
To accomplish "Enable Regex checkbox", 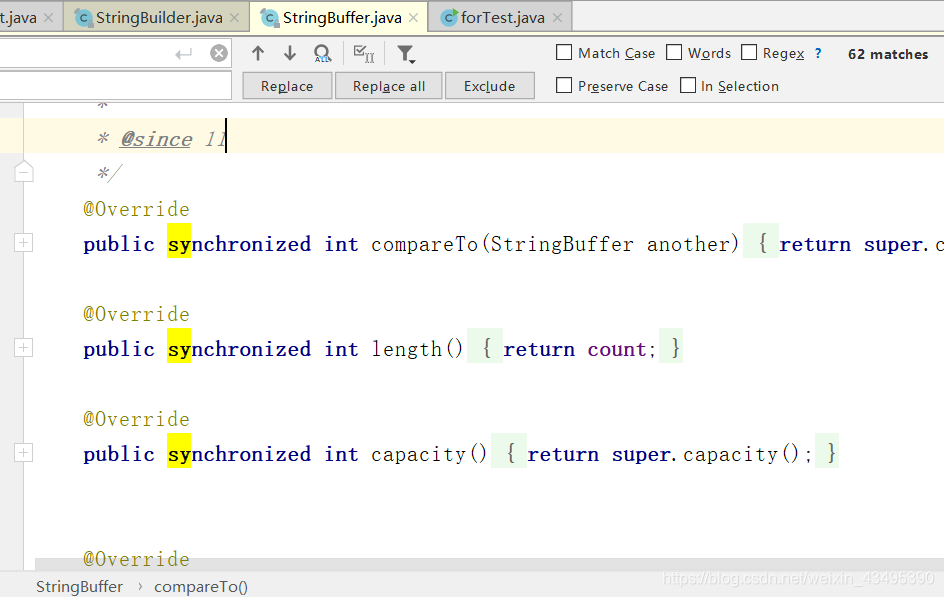I will point(748,52).
